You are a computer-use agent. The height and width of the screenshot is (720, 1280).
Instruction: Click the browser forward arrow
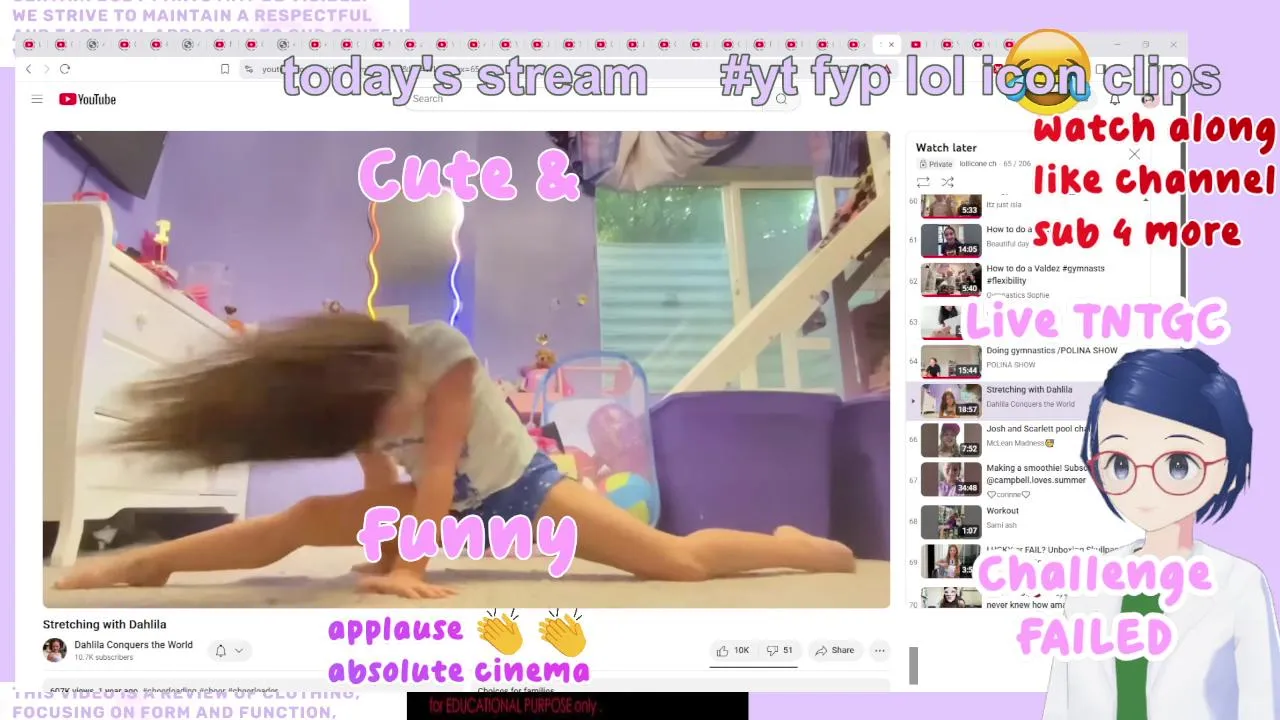point(46,69)
